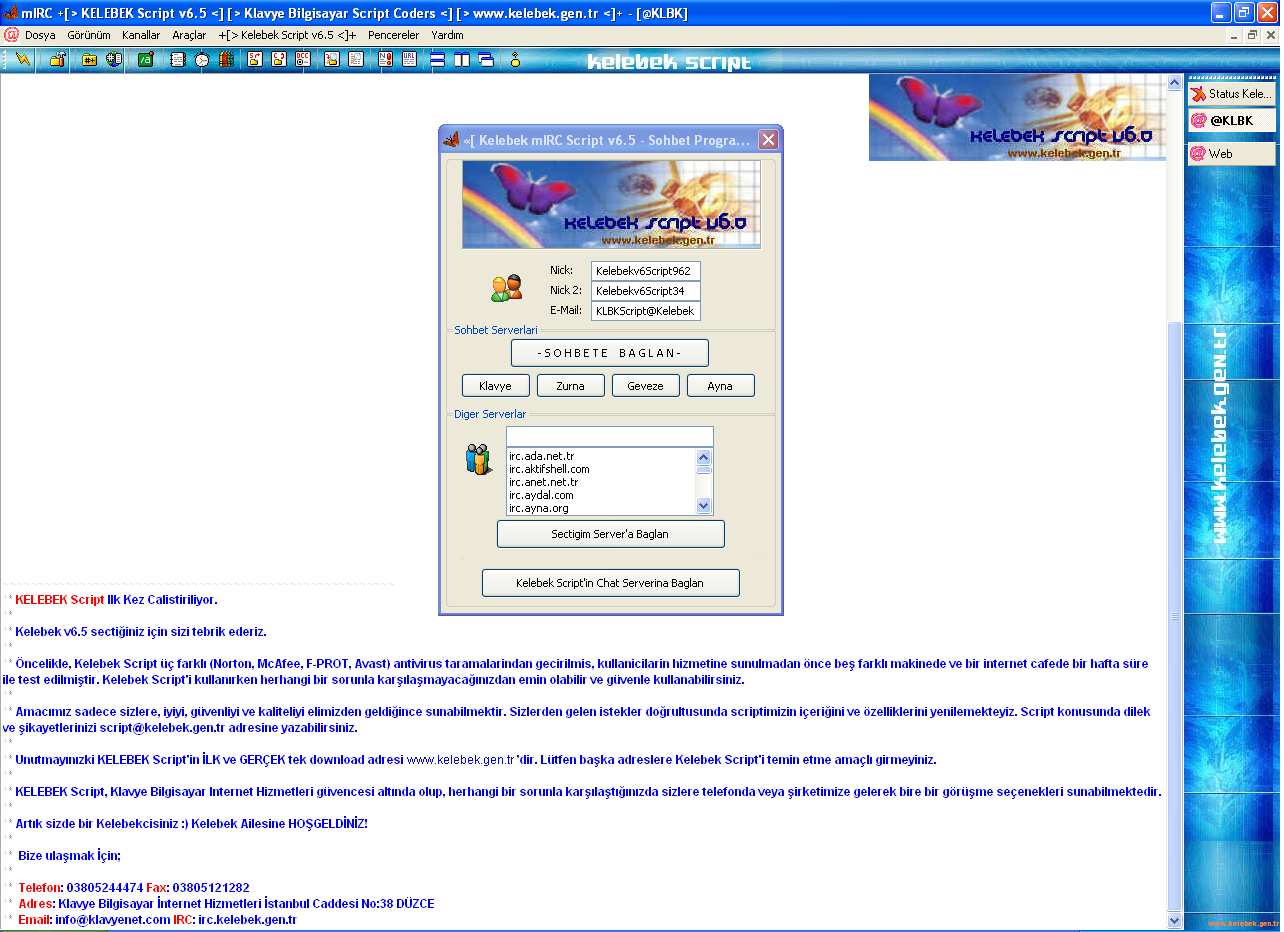This screenshot has width=1284, height=932.
Task: Open the channels list icon with the globe
Action: (114, 60)
